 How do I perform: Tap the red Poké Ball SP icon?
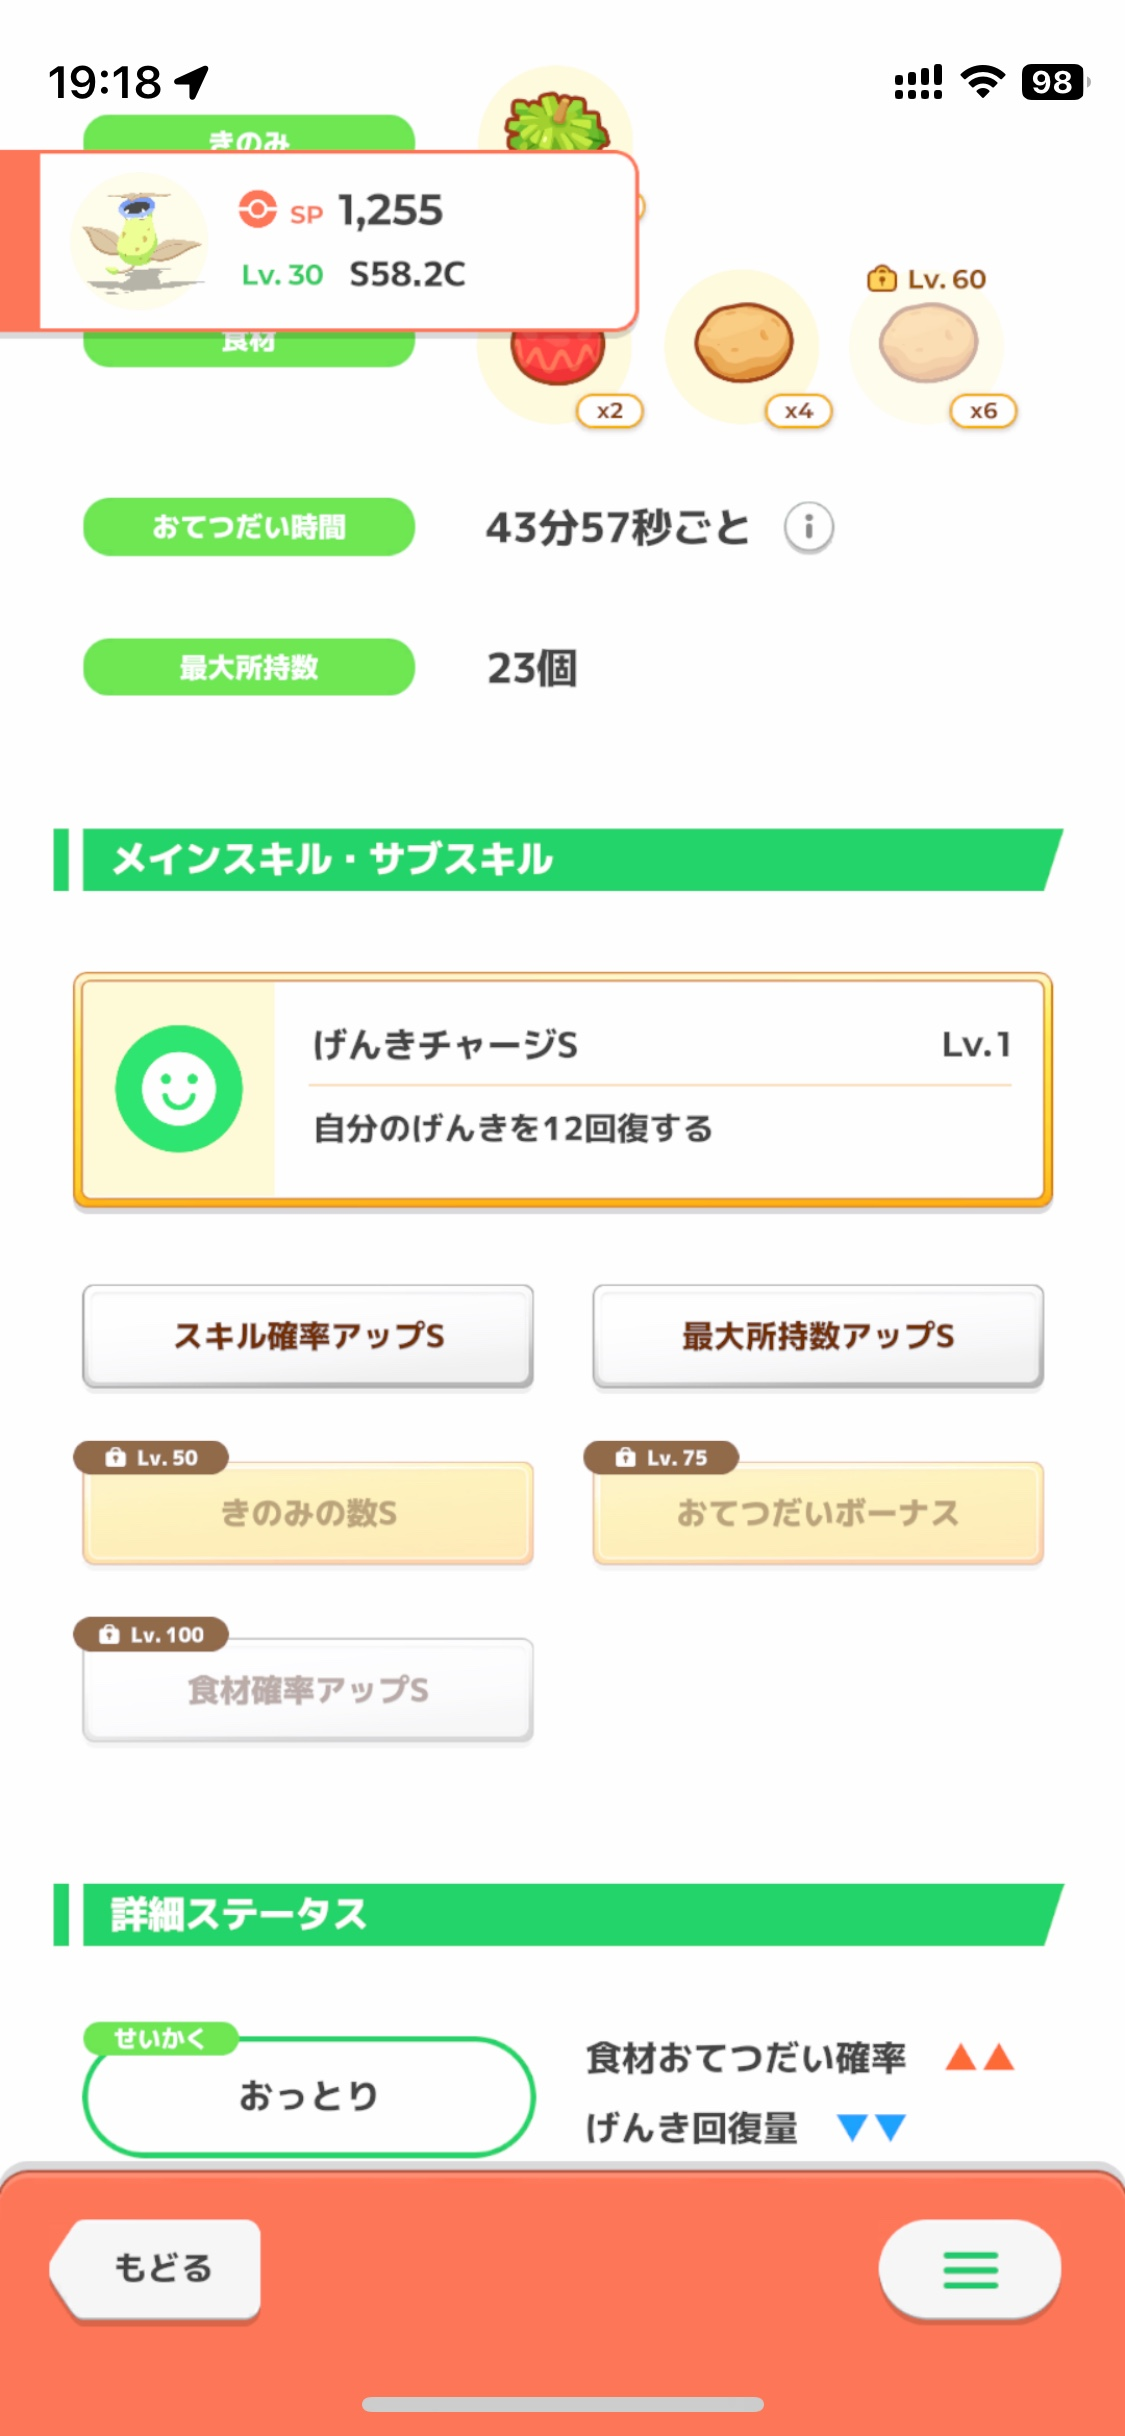(258, 210)
